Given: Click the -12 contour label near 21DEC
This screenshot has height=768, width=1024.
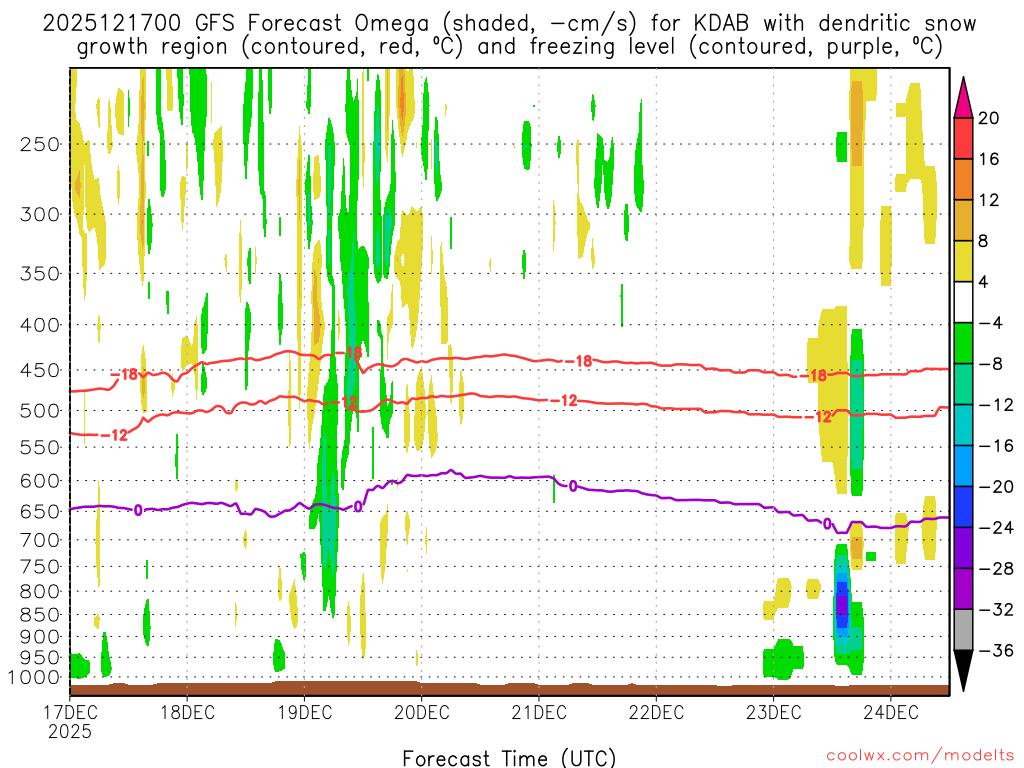Looking at the screenshot, I should click(x=564, y=400).
